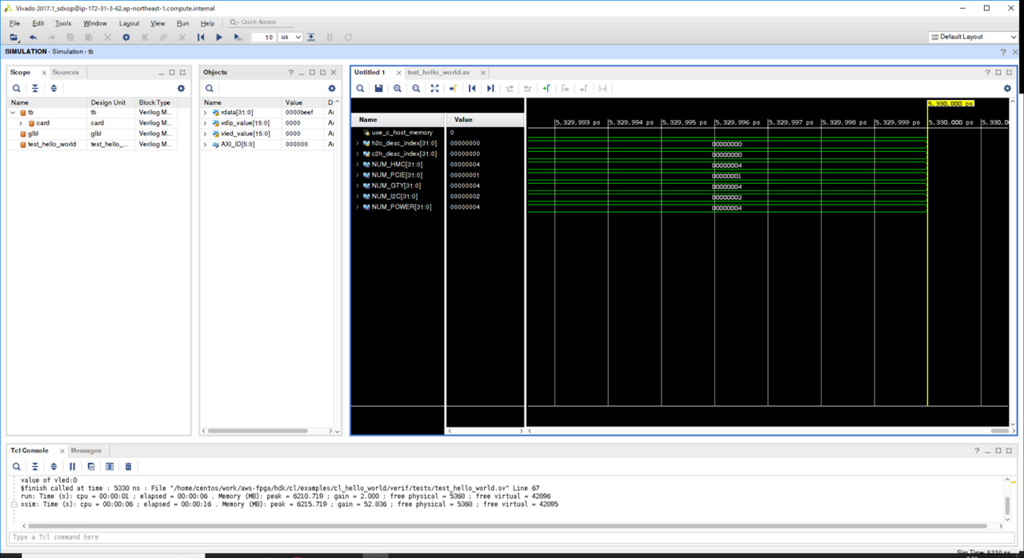Open Objects panel settings gear
This screenshot has width=1024, height=558.
(332, 88)
